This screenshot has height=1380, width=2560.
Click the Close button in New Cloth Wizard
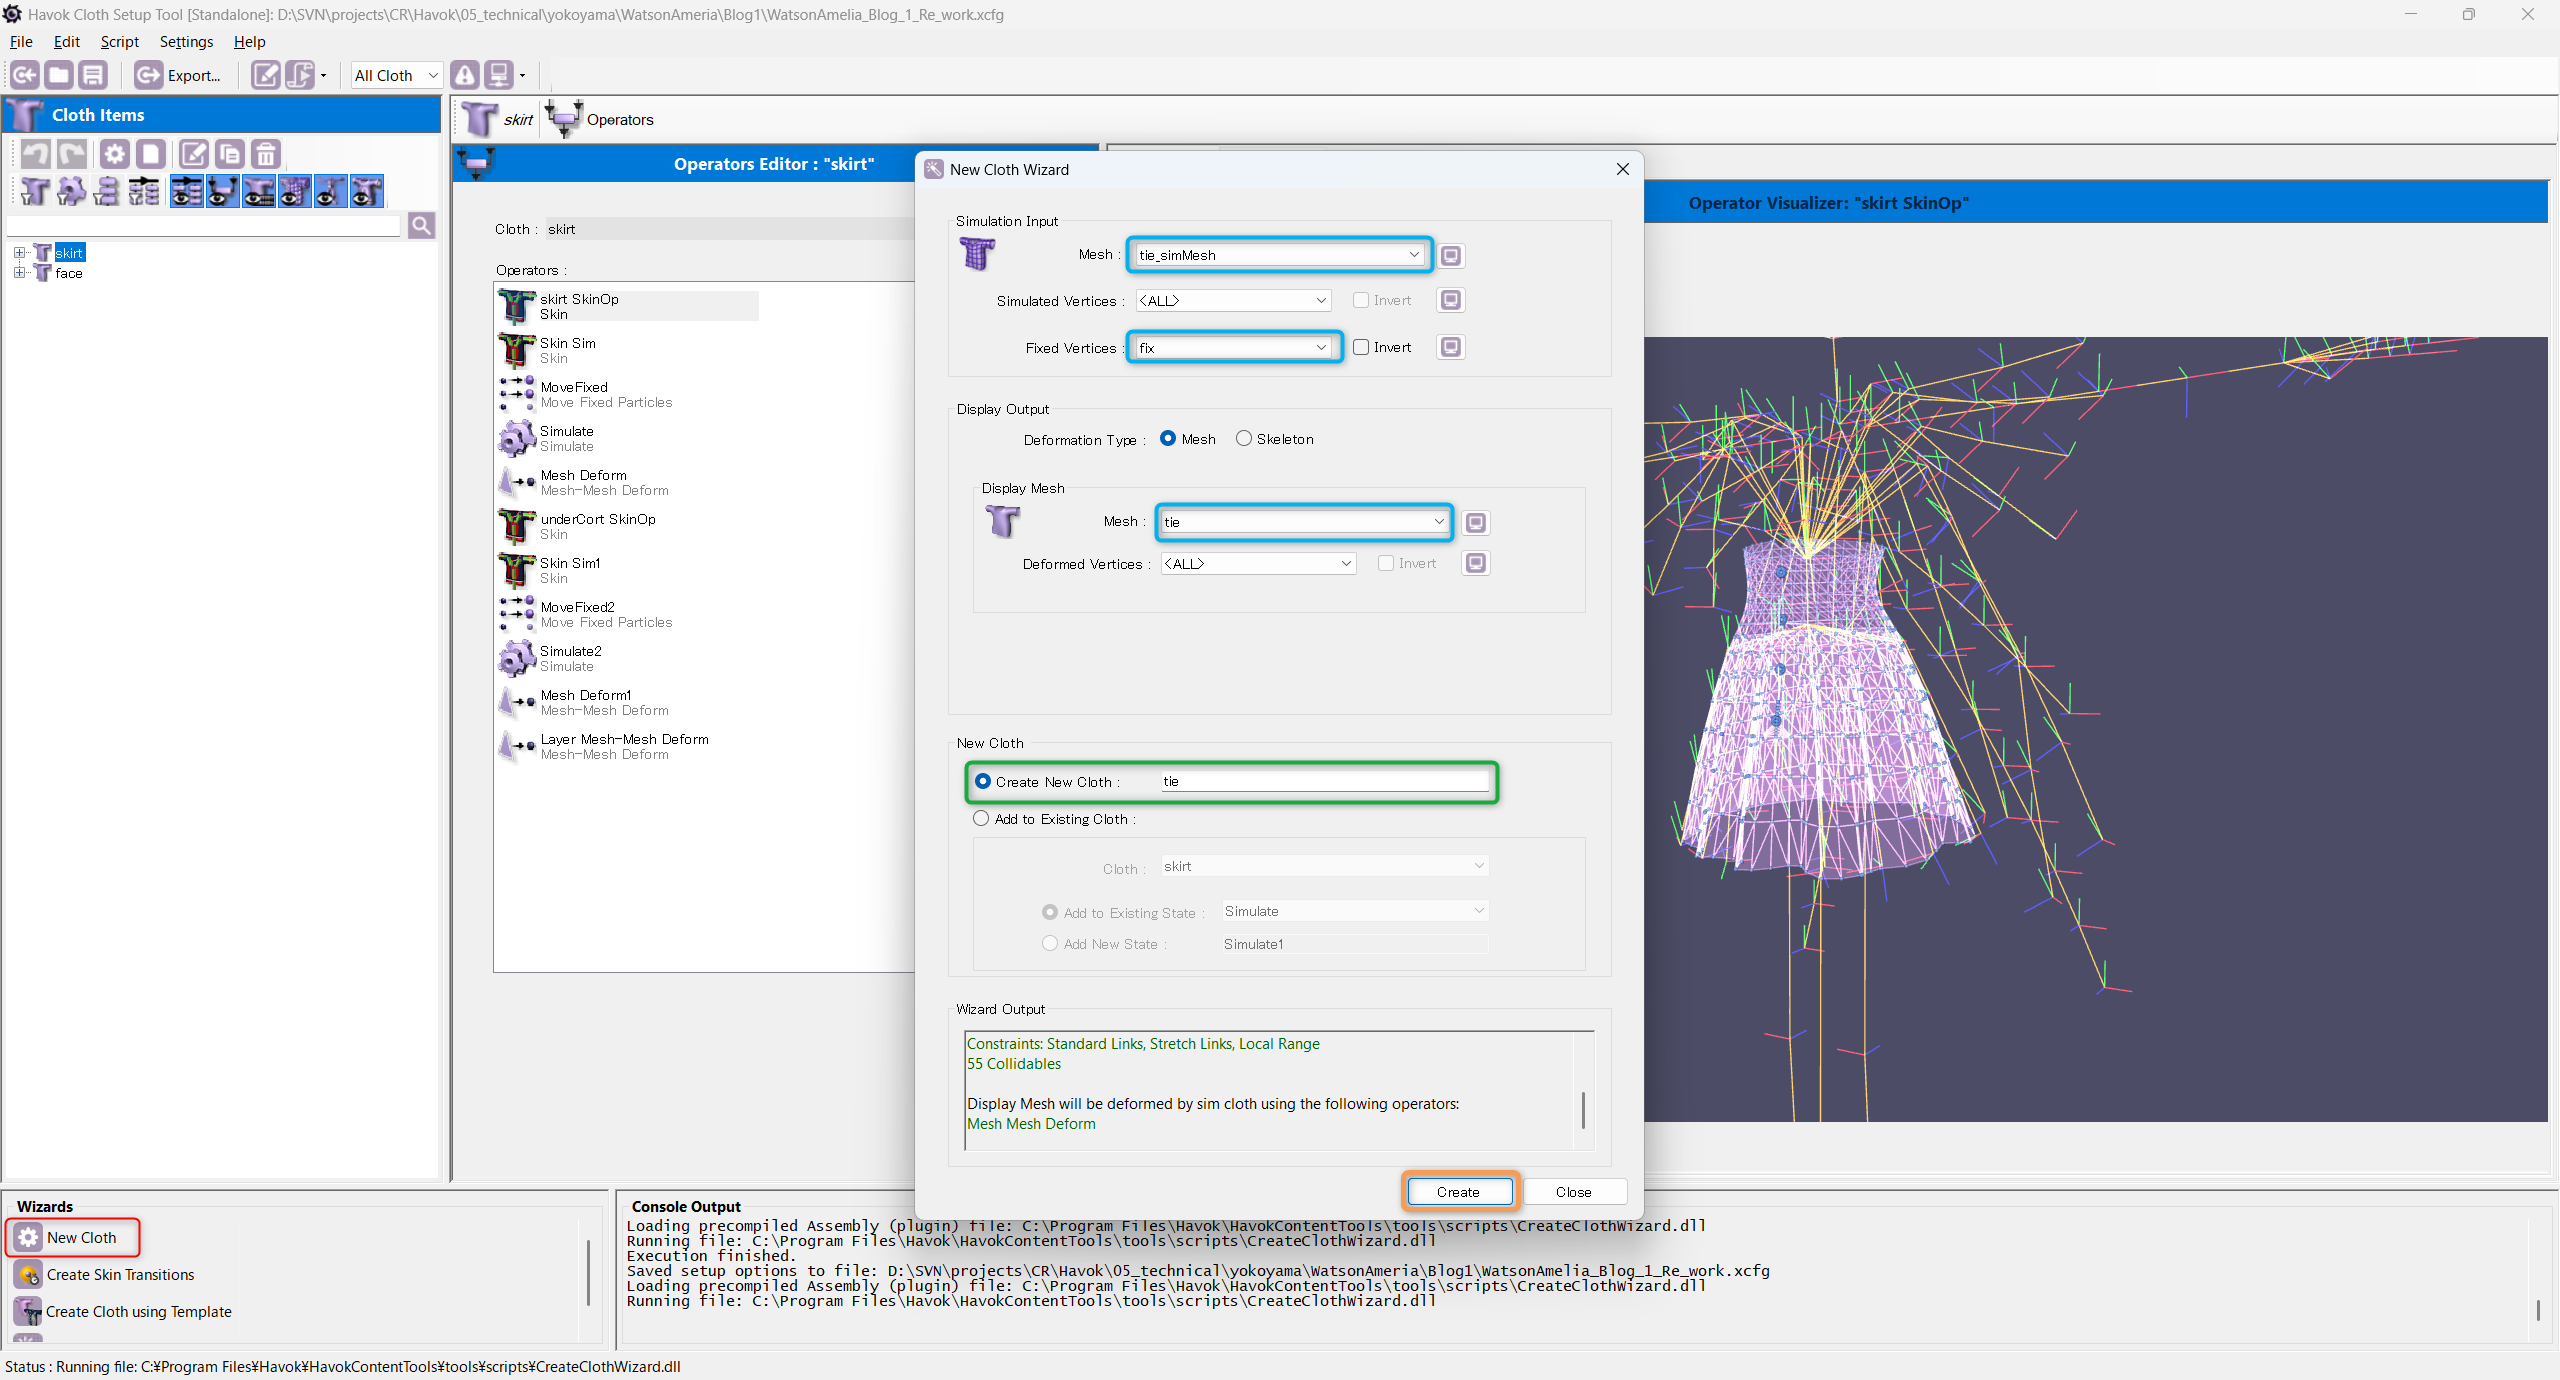point(1573,1191)
